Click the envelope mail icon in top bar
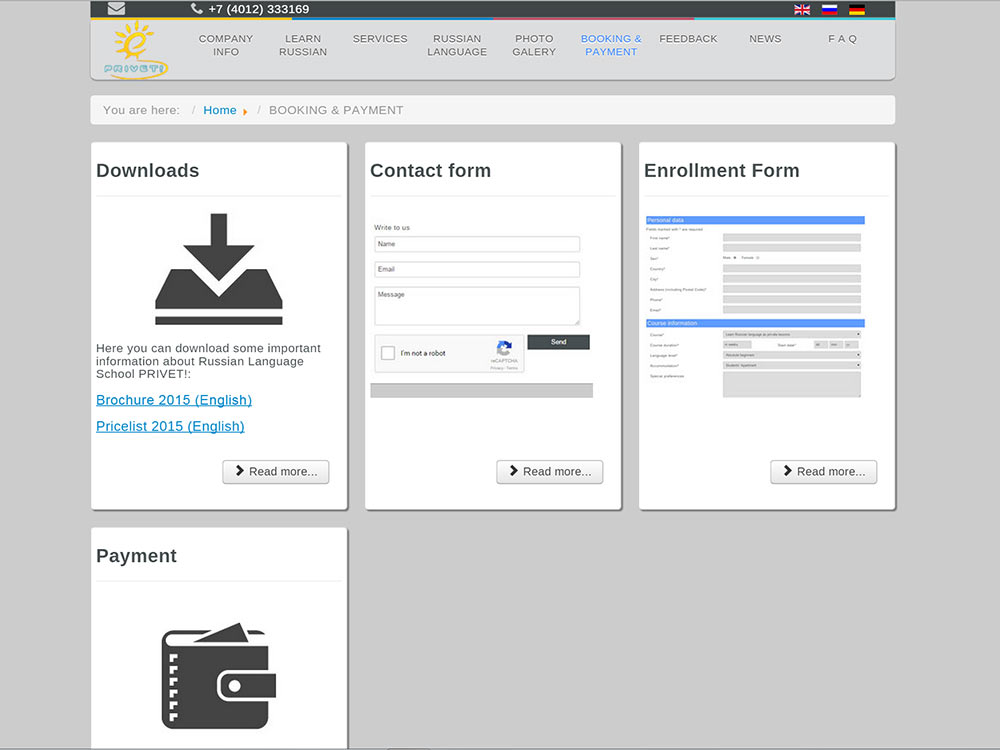1000x750 pixels. pyautogui.click(x=116, y=8)
